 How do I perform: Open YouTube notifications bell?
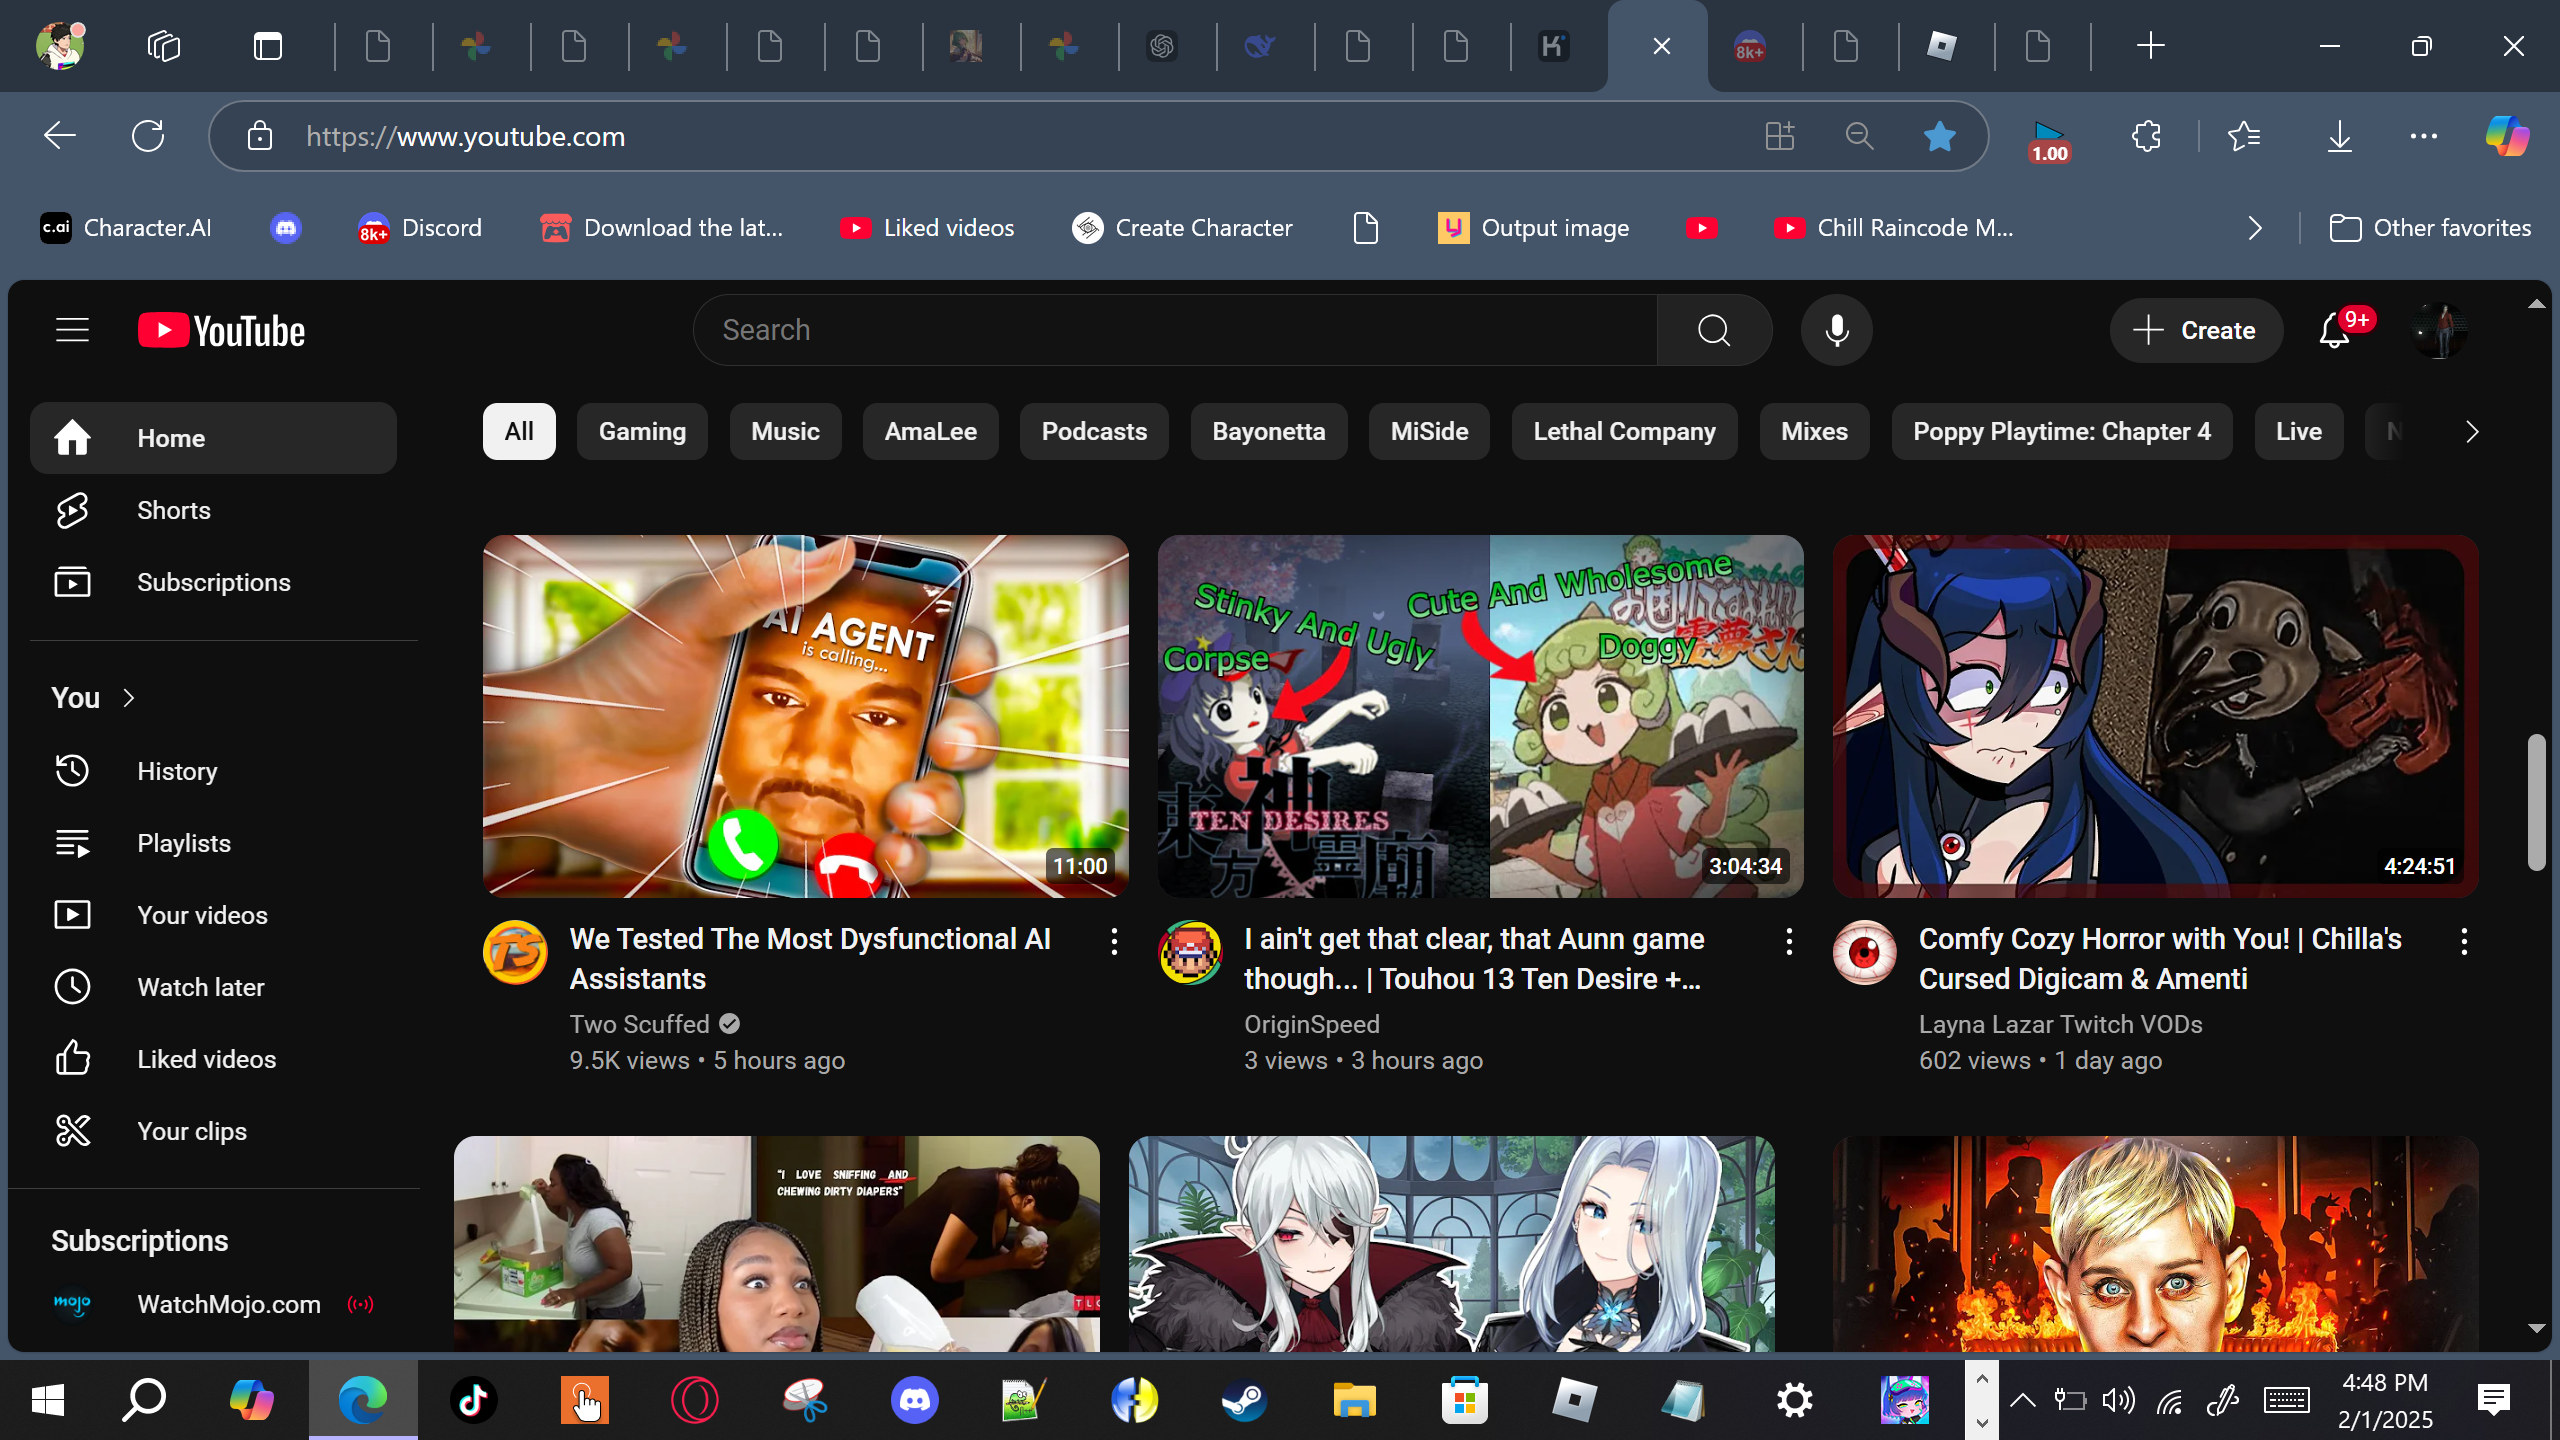(2334, 330)
